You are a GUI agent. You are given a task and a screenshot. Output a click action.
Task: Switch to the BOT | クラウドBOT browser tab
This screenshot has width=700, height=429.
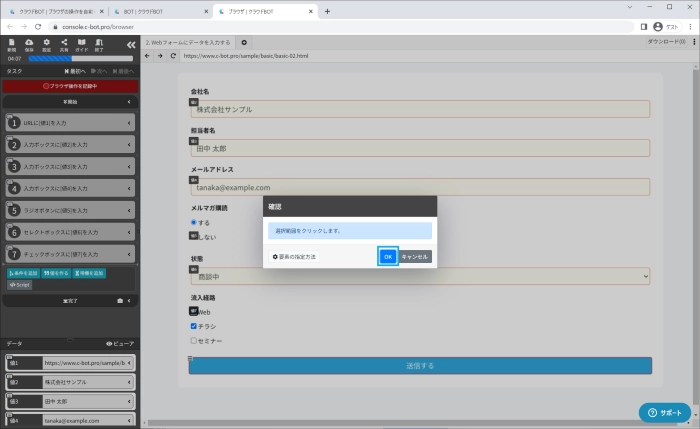tap(158, 11)
